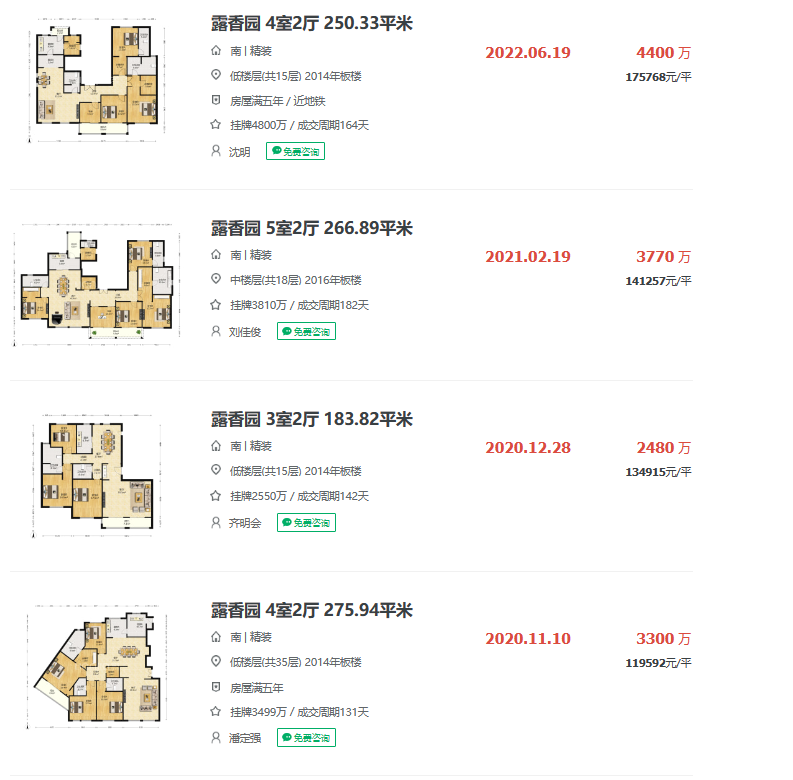This screenshot has height=780, width=793.
Task: Click the agent person icon beside 潘定强
Action: [x=215, y=738]
